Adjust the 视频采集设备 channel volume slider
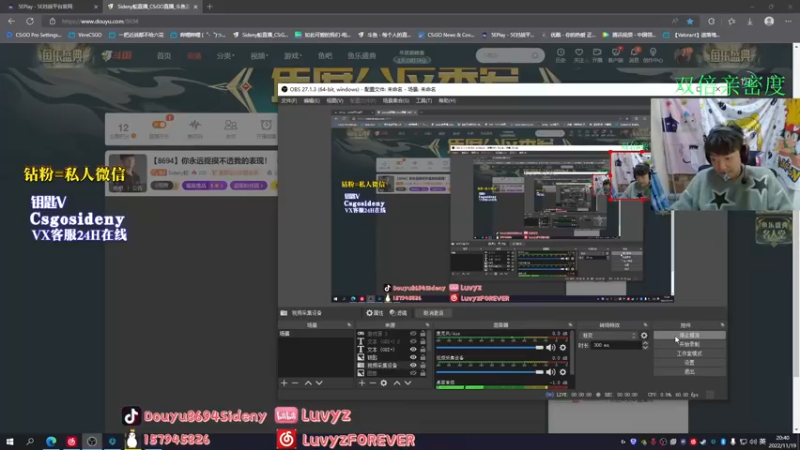Image resolution: width=800 pixels, height=450 pixels. point(490,372)
